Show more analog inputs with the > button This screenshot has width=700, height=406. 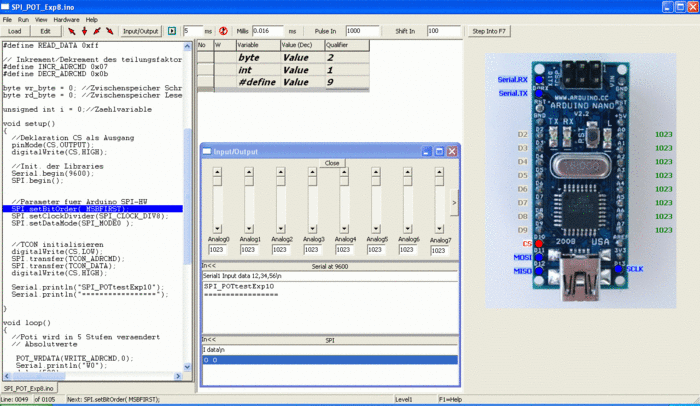point(454,203)
